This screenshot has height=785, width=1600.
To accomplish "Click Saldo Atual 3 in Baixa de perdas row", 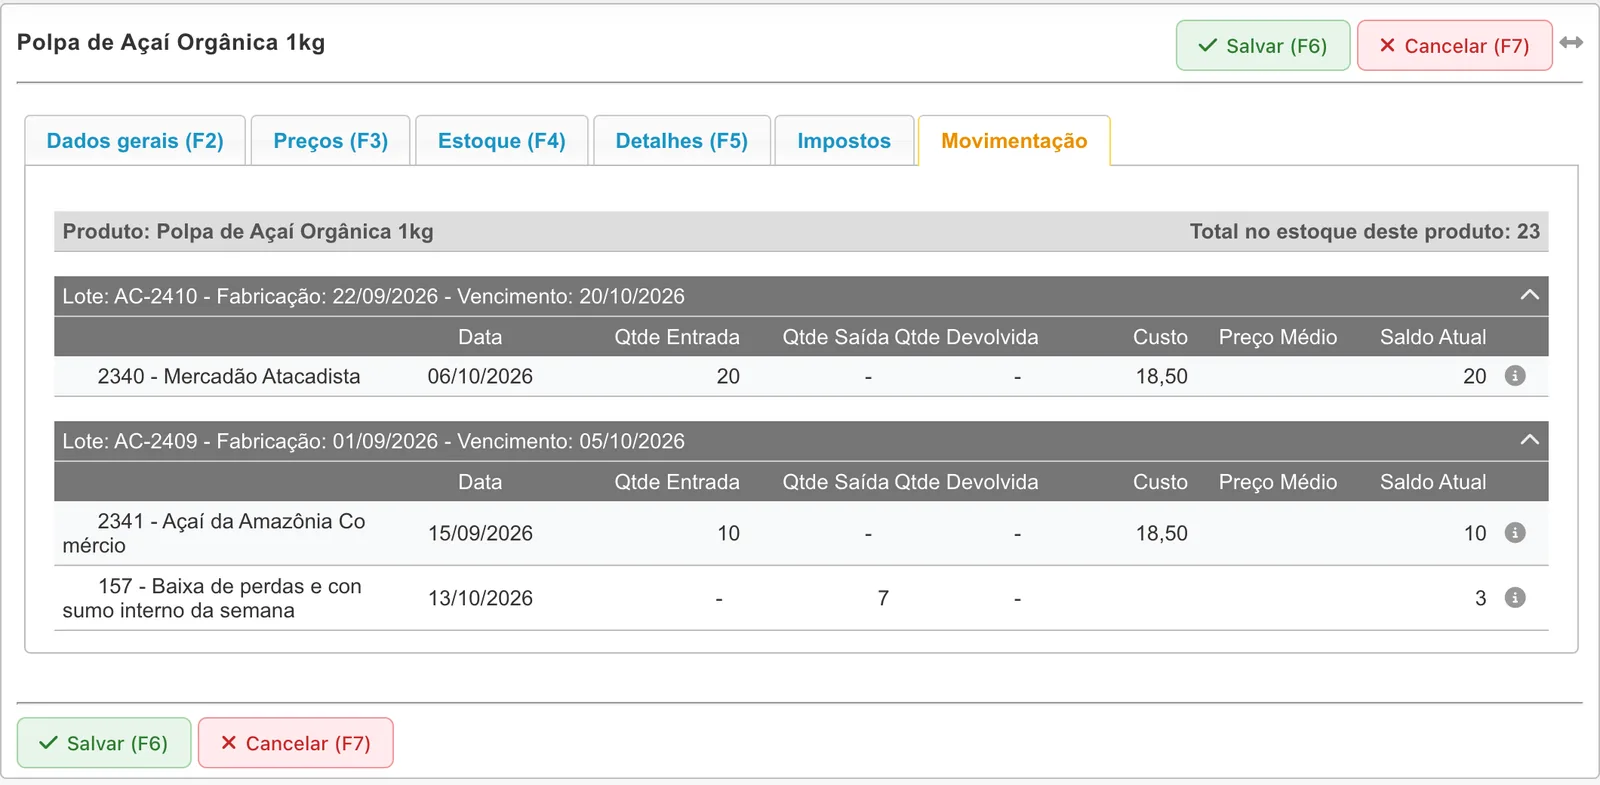I will [1480, 599].
